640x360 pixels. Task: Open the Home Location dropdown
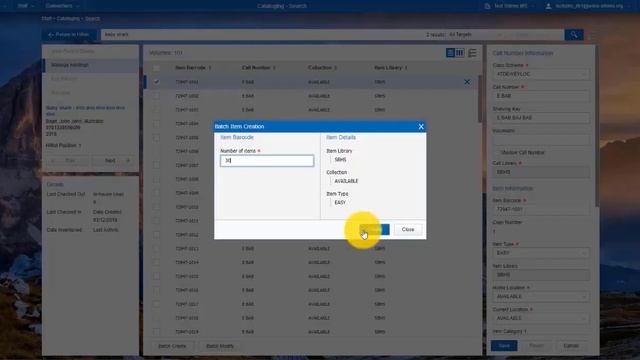(x=540, y=297)
